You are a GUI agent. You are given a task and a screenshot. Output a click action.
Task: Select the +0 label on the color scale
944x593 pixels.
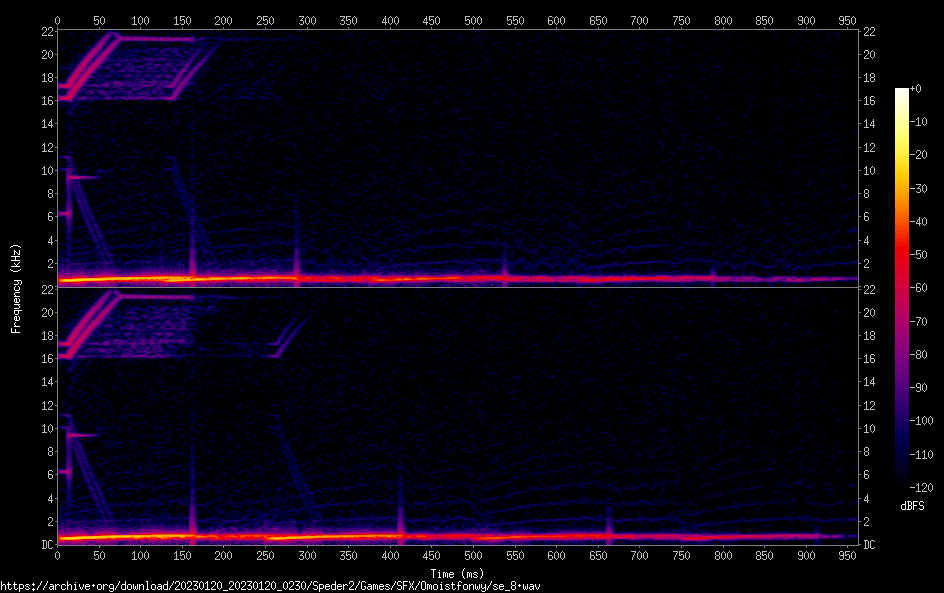[916, 89]
